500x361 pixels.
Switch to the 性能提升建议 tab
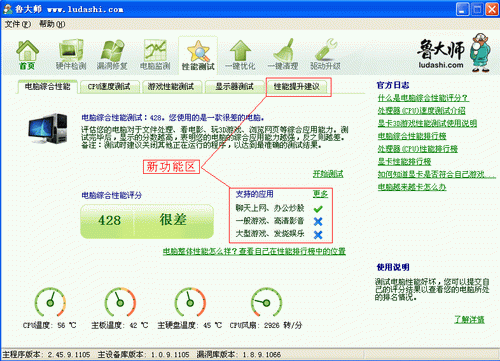pyautogui.click(x=297, y=87)
